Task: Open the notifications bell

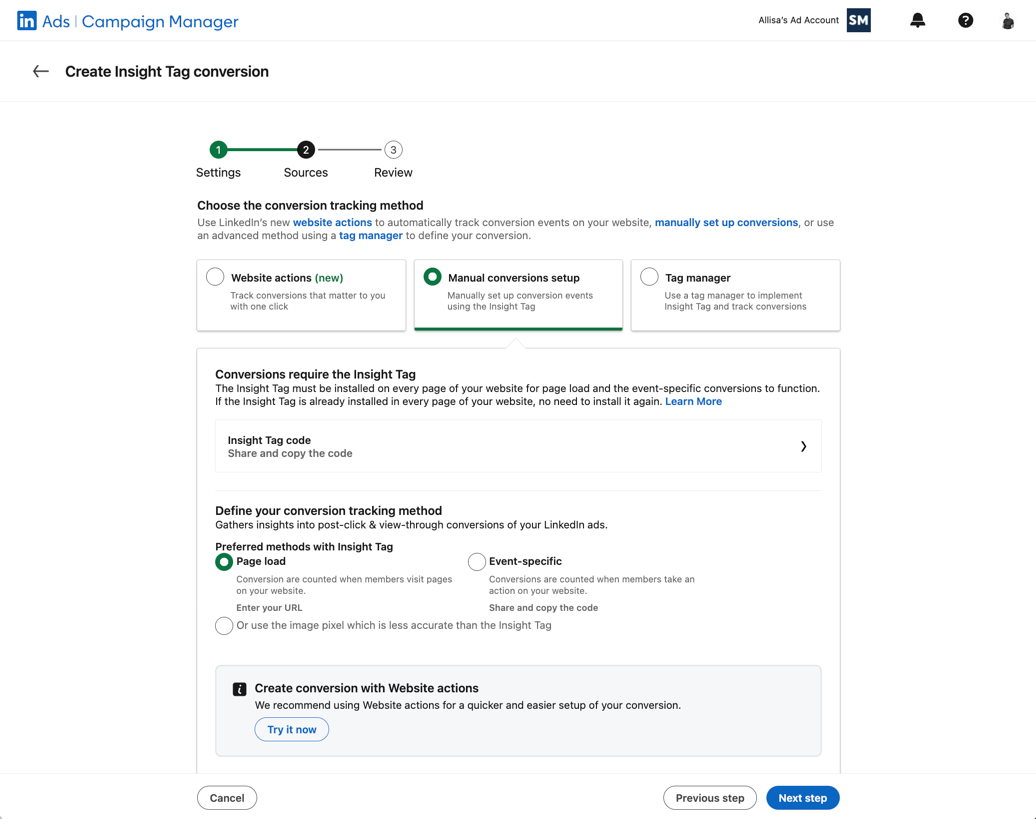Action: [x=917, y=20]
